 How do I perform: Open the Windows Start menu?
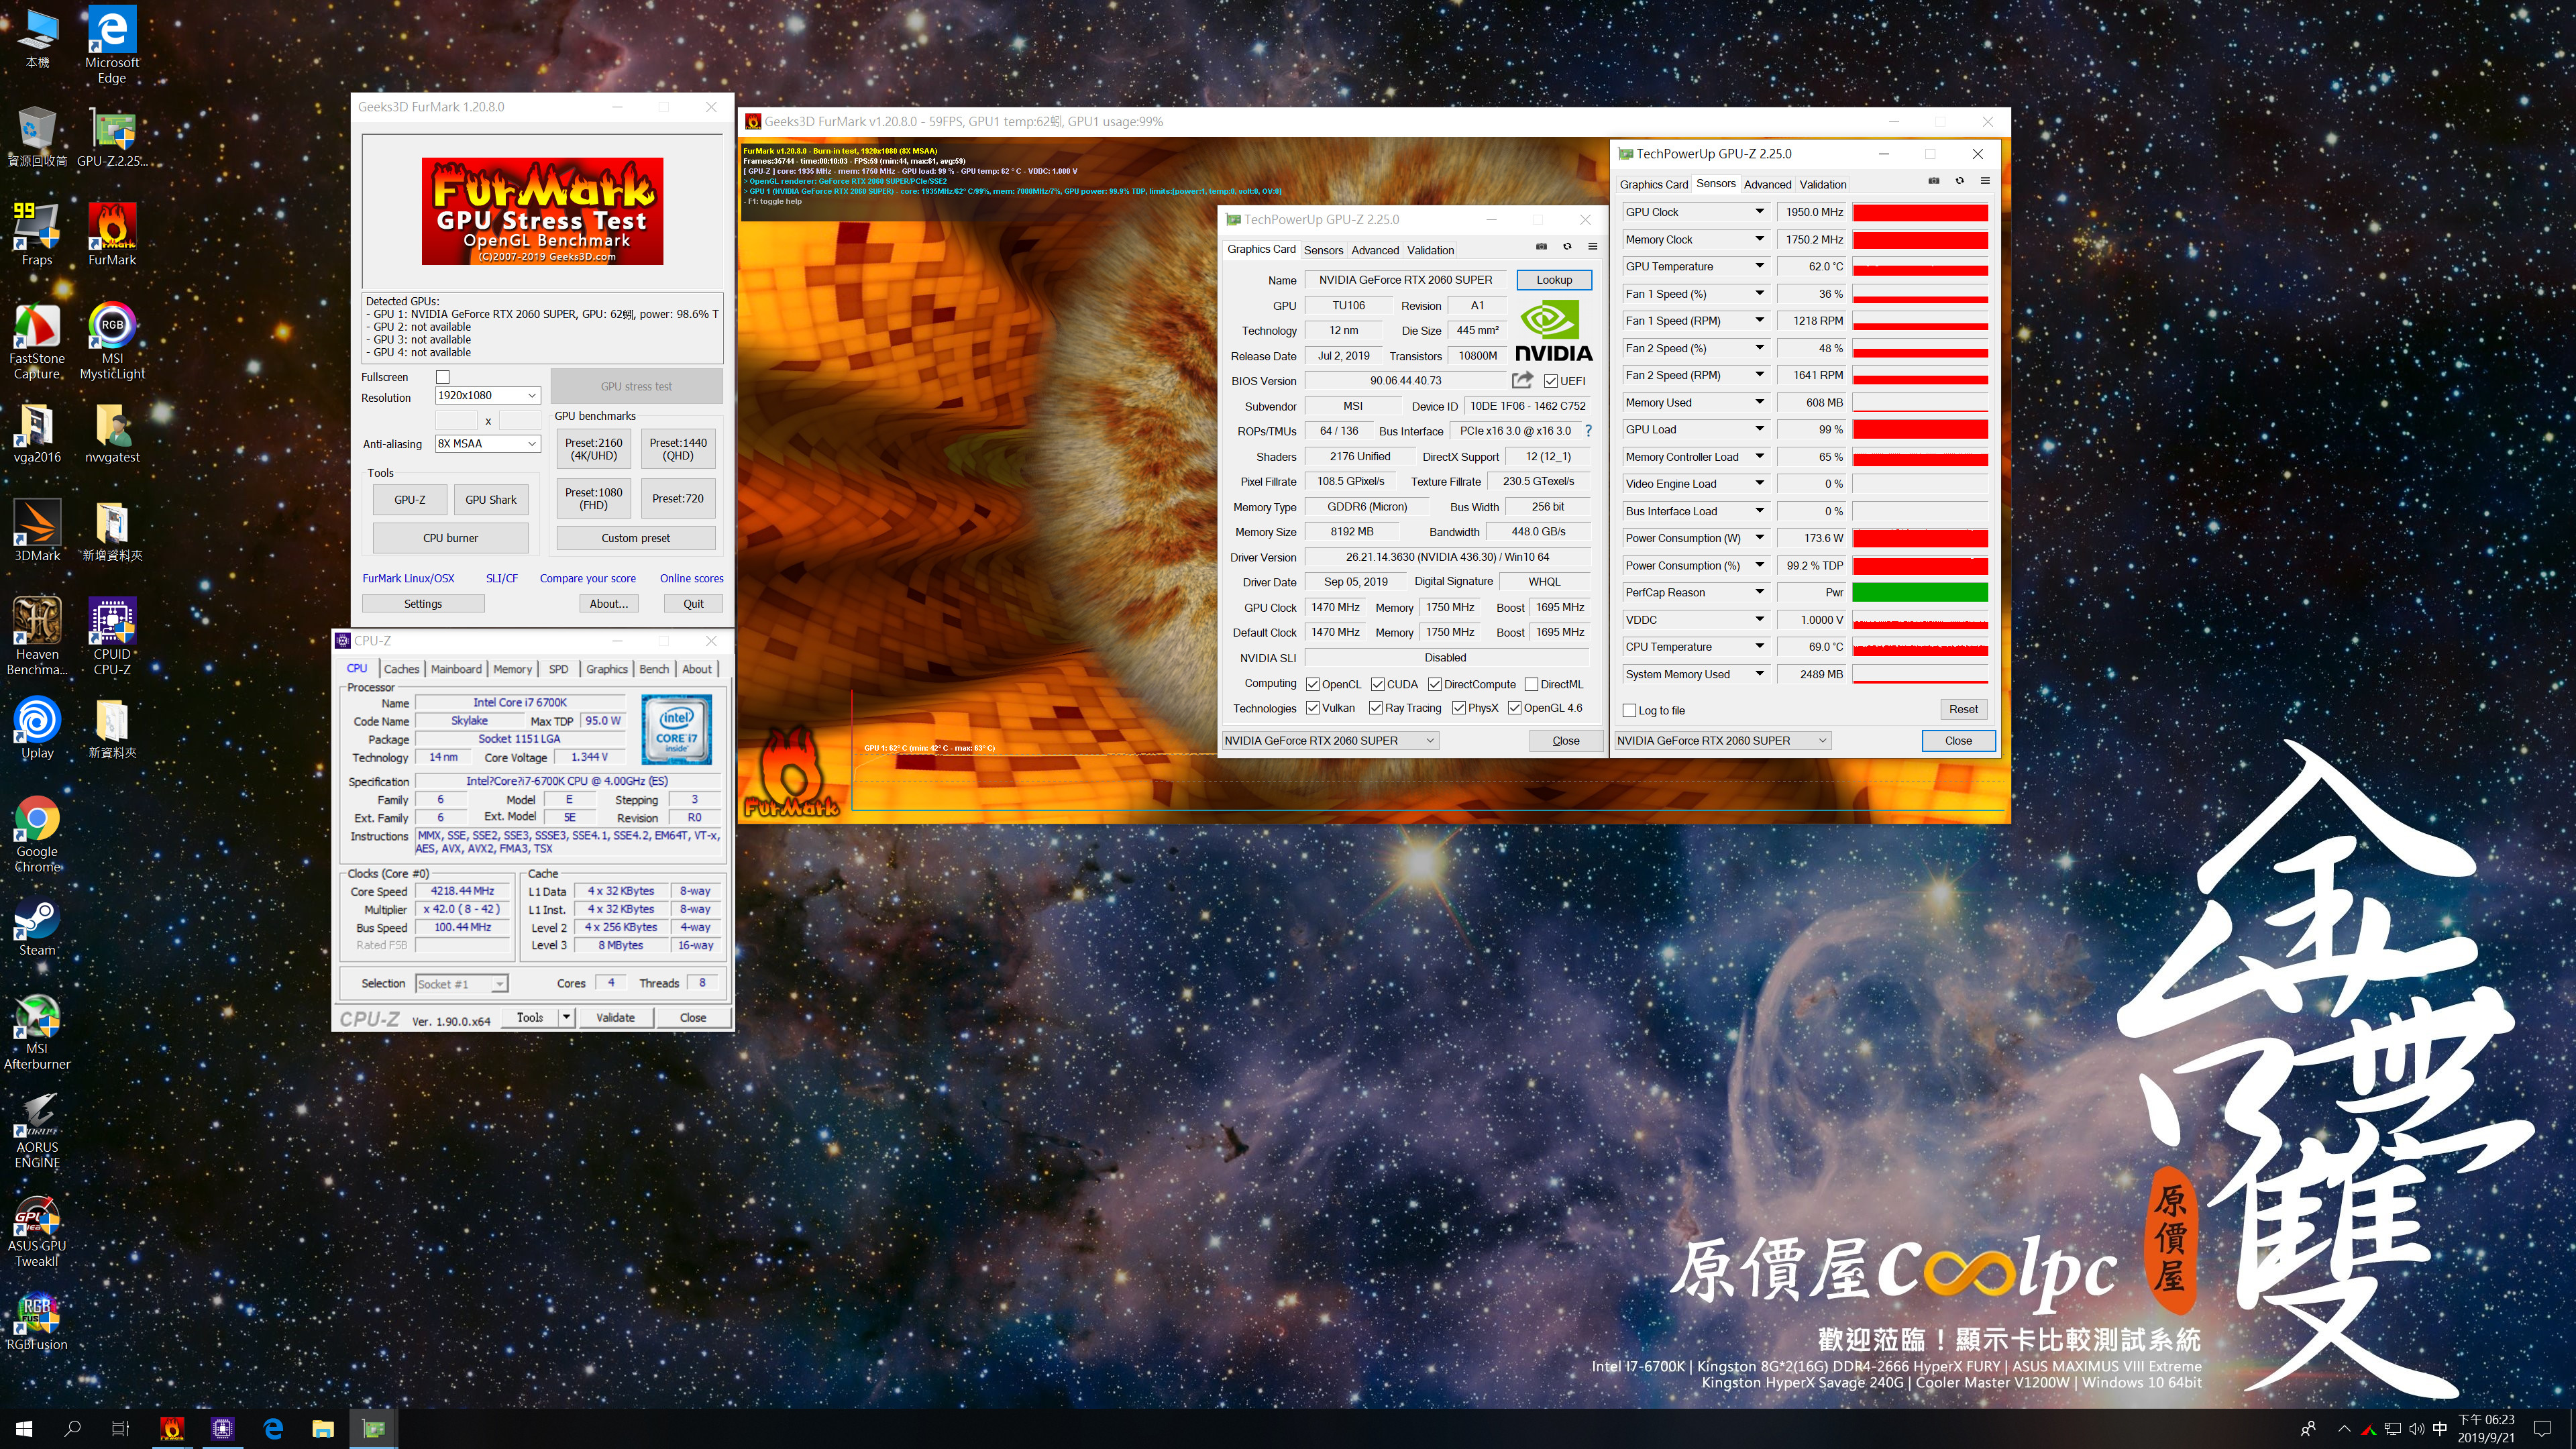pyautogui.click(x=24, y=1428)
